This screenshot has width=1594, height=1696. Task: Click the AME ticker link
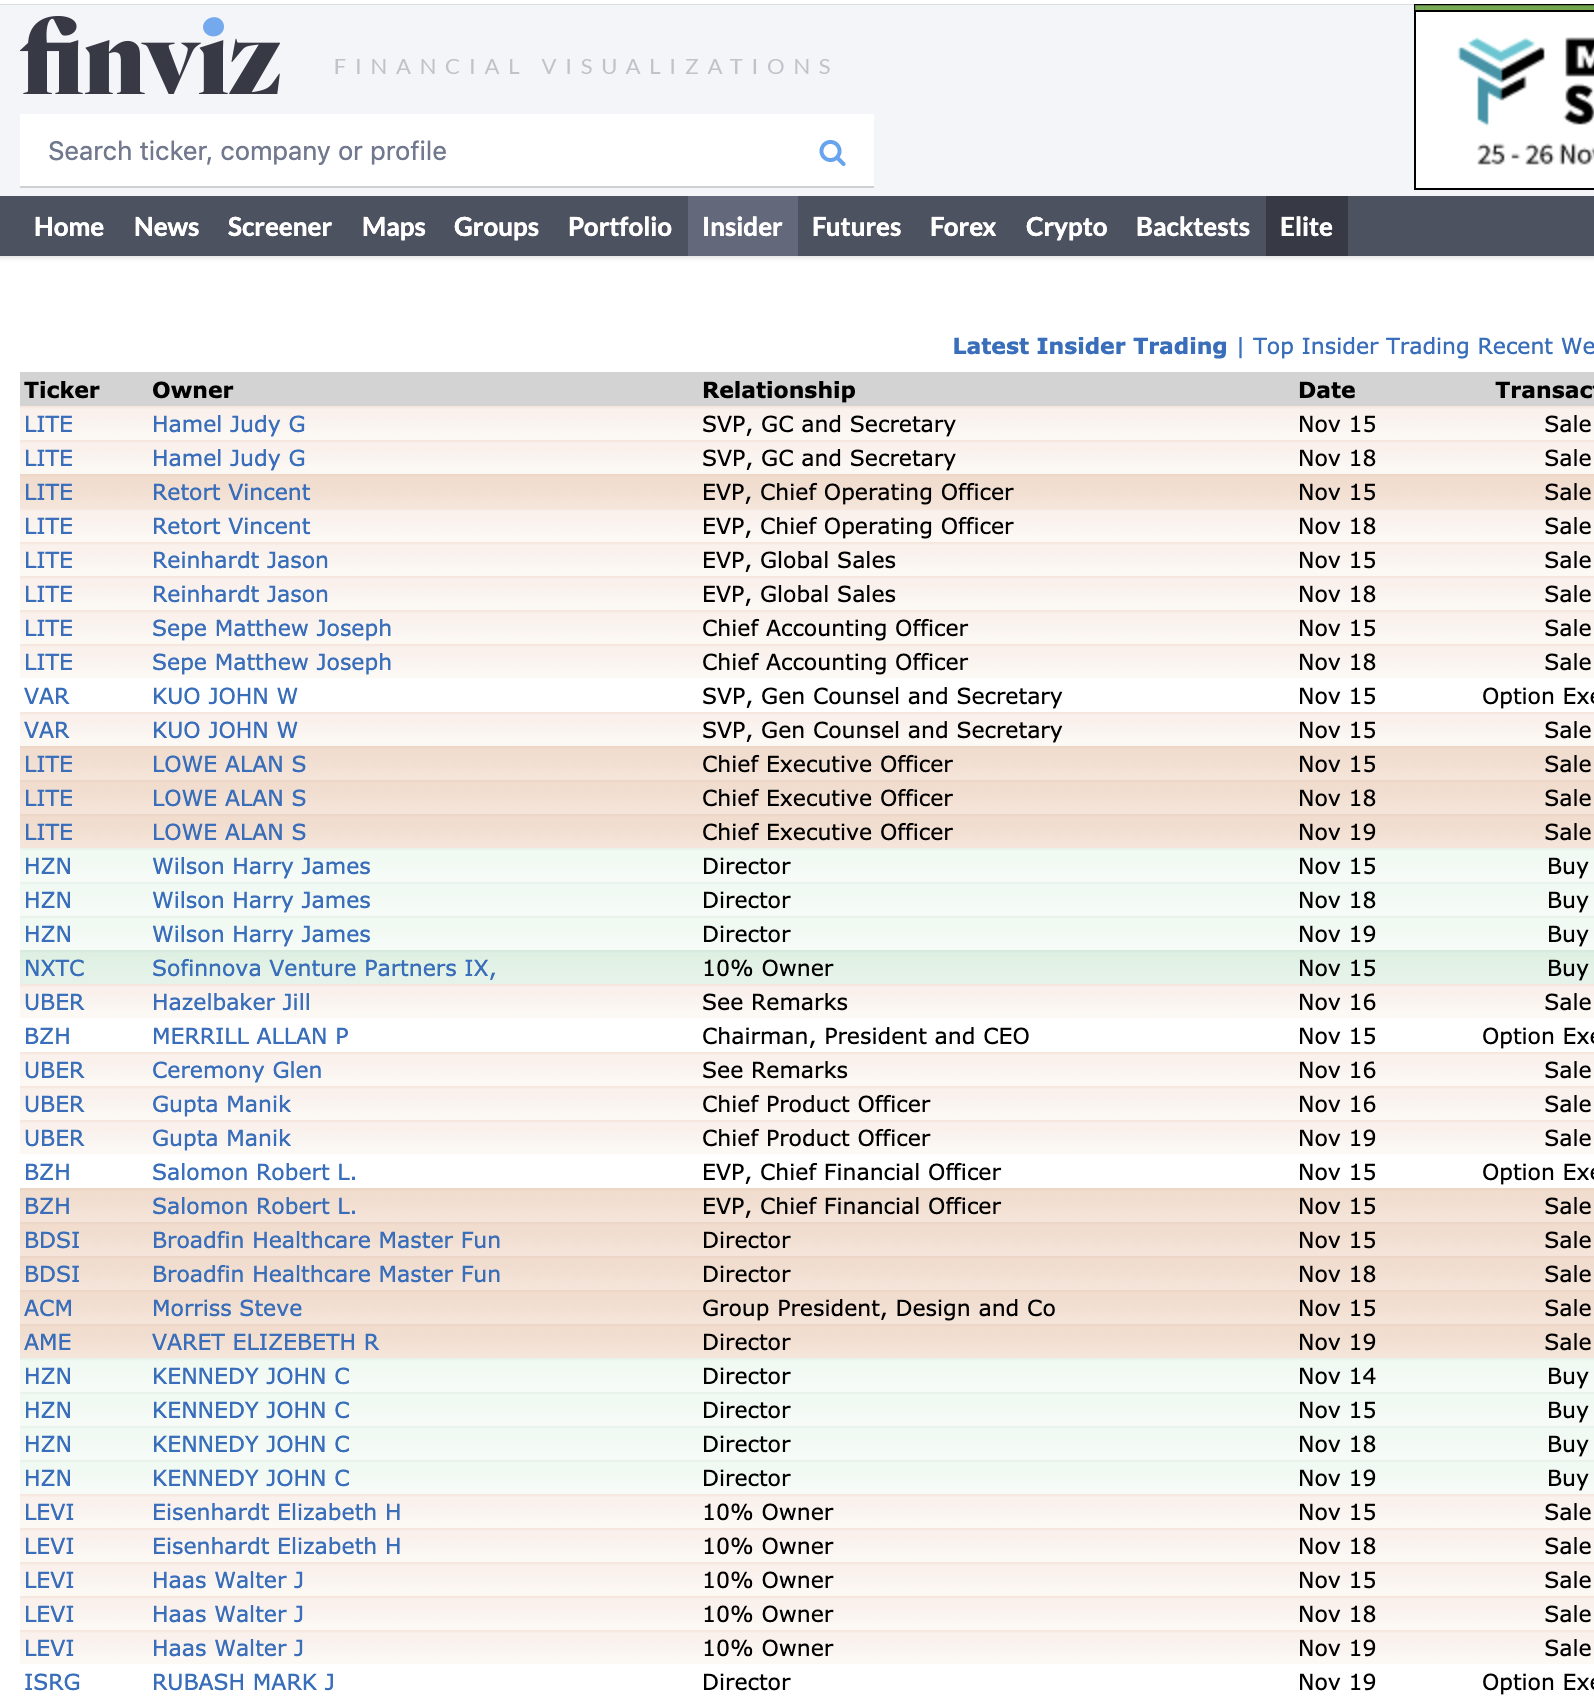click(48, 1342)
